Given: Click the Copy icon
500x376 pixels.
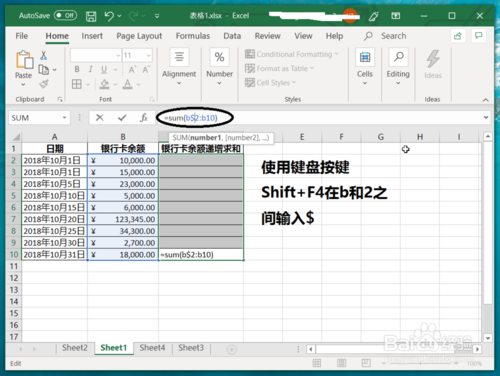Looking at the screenshot, I should (x=44, y=70).
